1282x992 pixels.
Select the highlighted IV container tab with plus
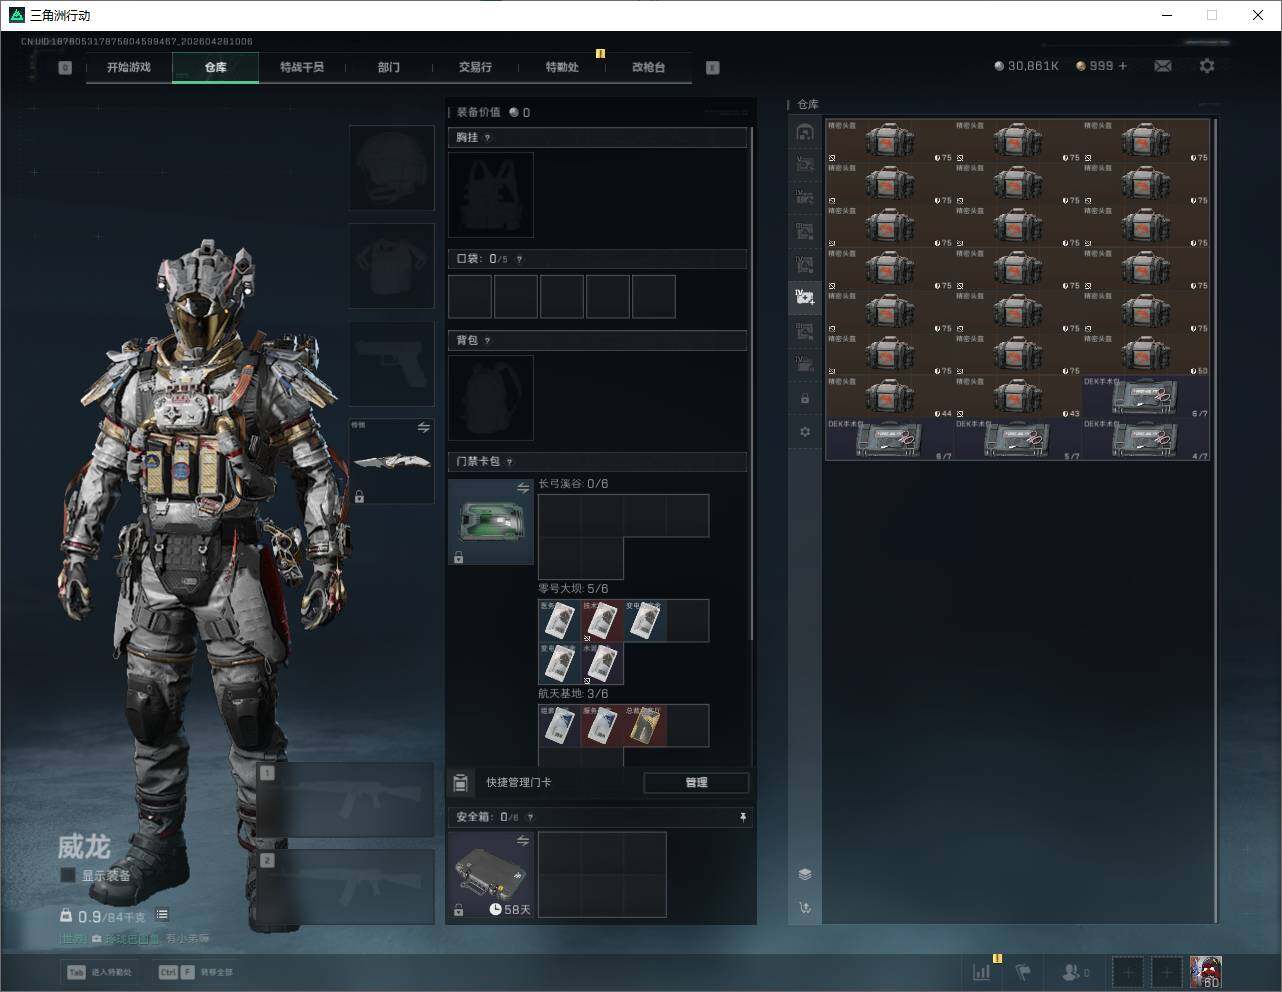[805, 297]
